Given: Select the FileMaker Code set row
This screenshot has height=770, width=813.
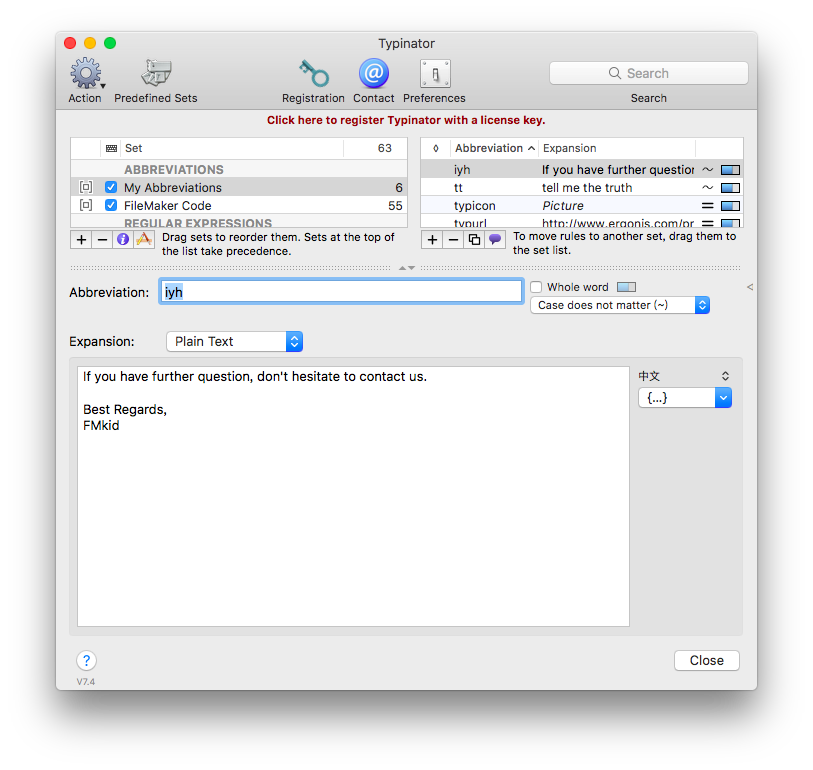Looking at the screenshot, I should pyautogui.click(x=239, y=205).
